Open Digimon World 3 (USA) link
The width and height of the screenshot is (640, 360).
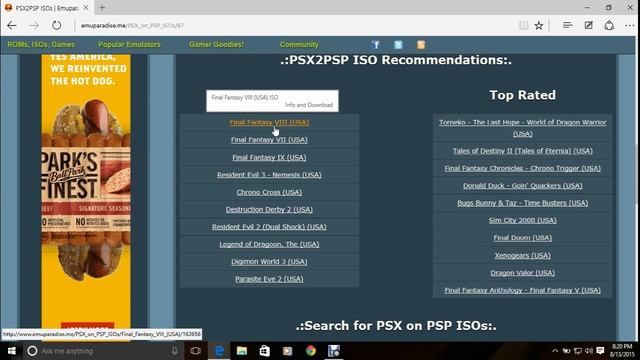click(269, 262)
